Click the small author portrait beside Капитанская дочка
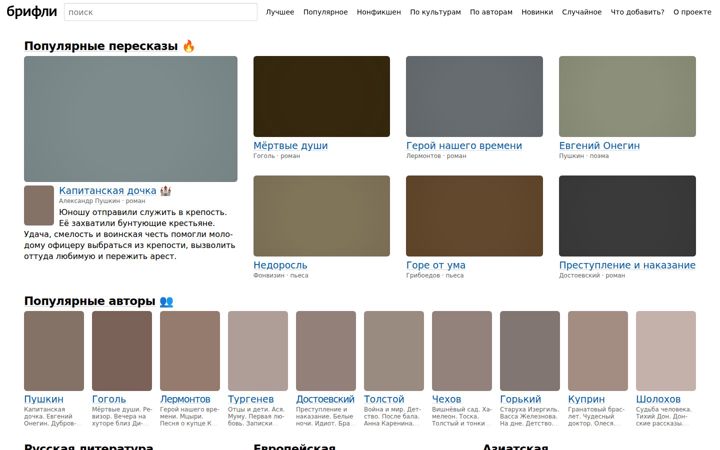 [x=39, y=205]
